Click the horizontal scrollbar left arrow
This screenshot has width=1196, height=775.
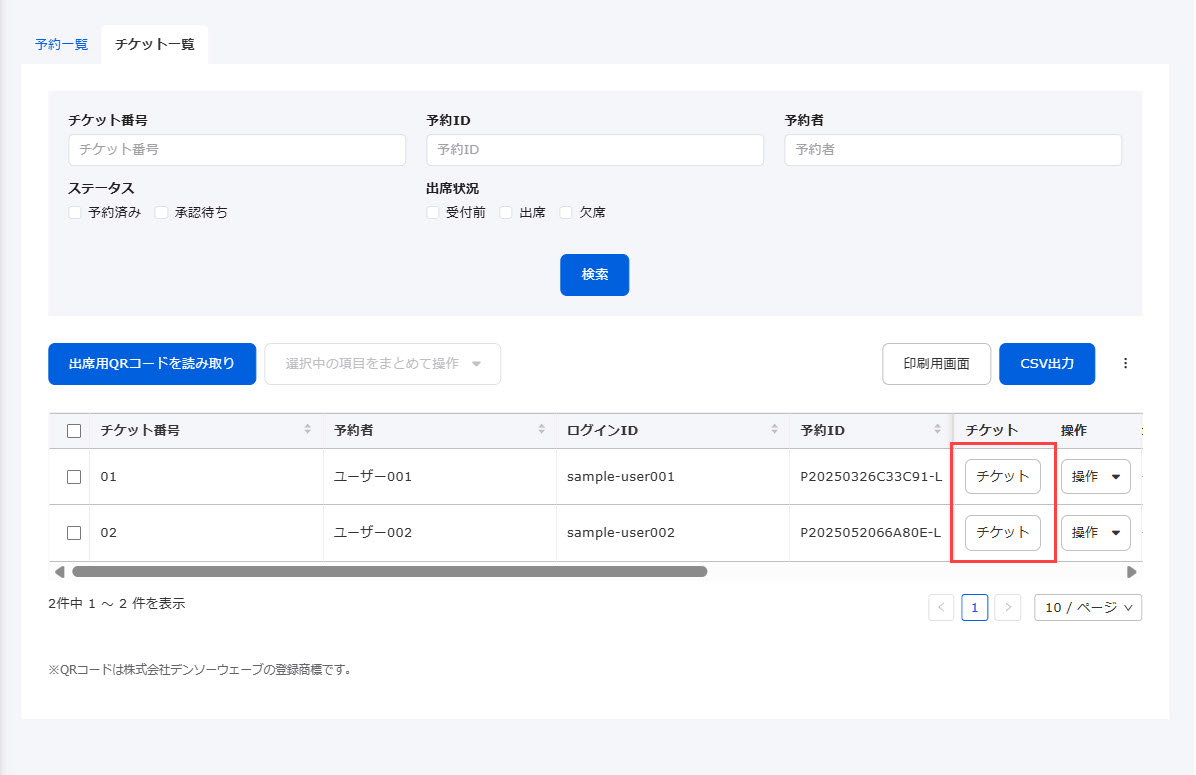click(59, 572)
